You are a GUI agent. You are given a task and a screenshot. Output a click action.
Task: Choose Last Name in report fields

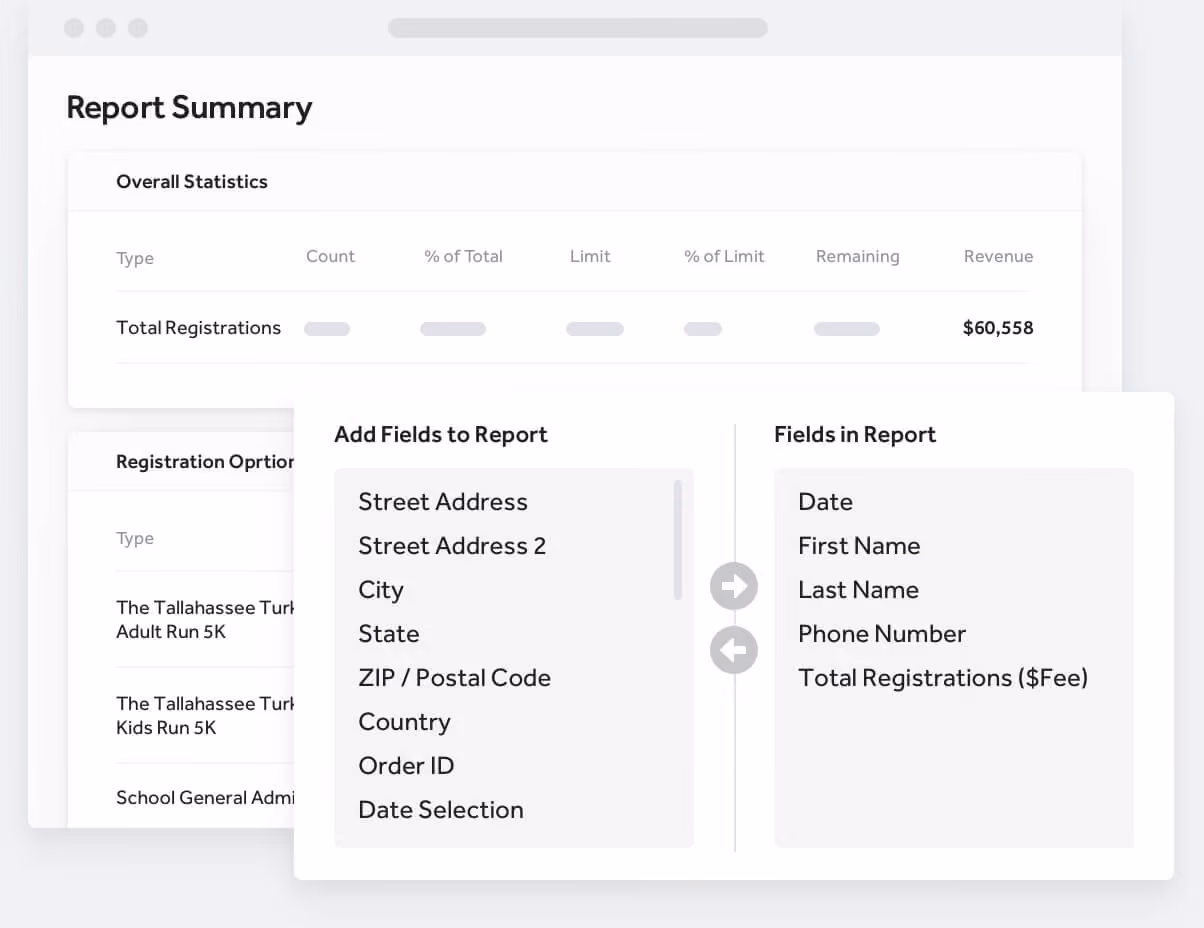point(858,590)
